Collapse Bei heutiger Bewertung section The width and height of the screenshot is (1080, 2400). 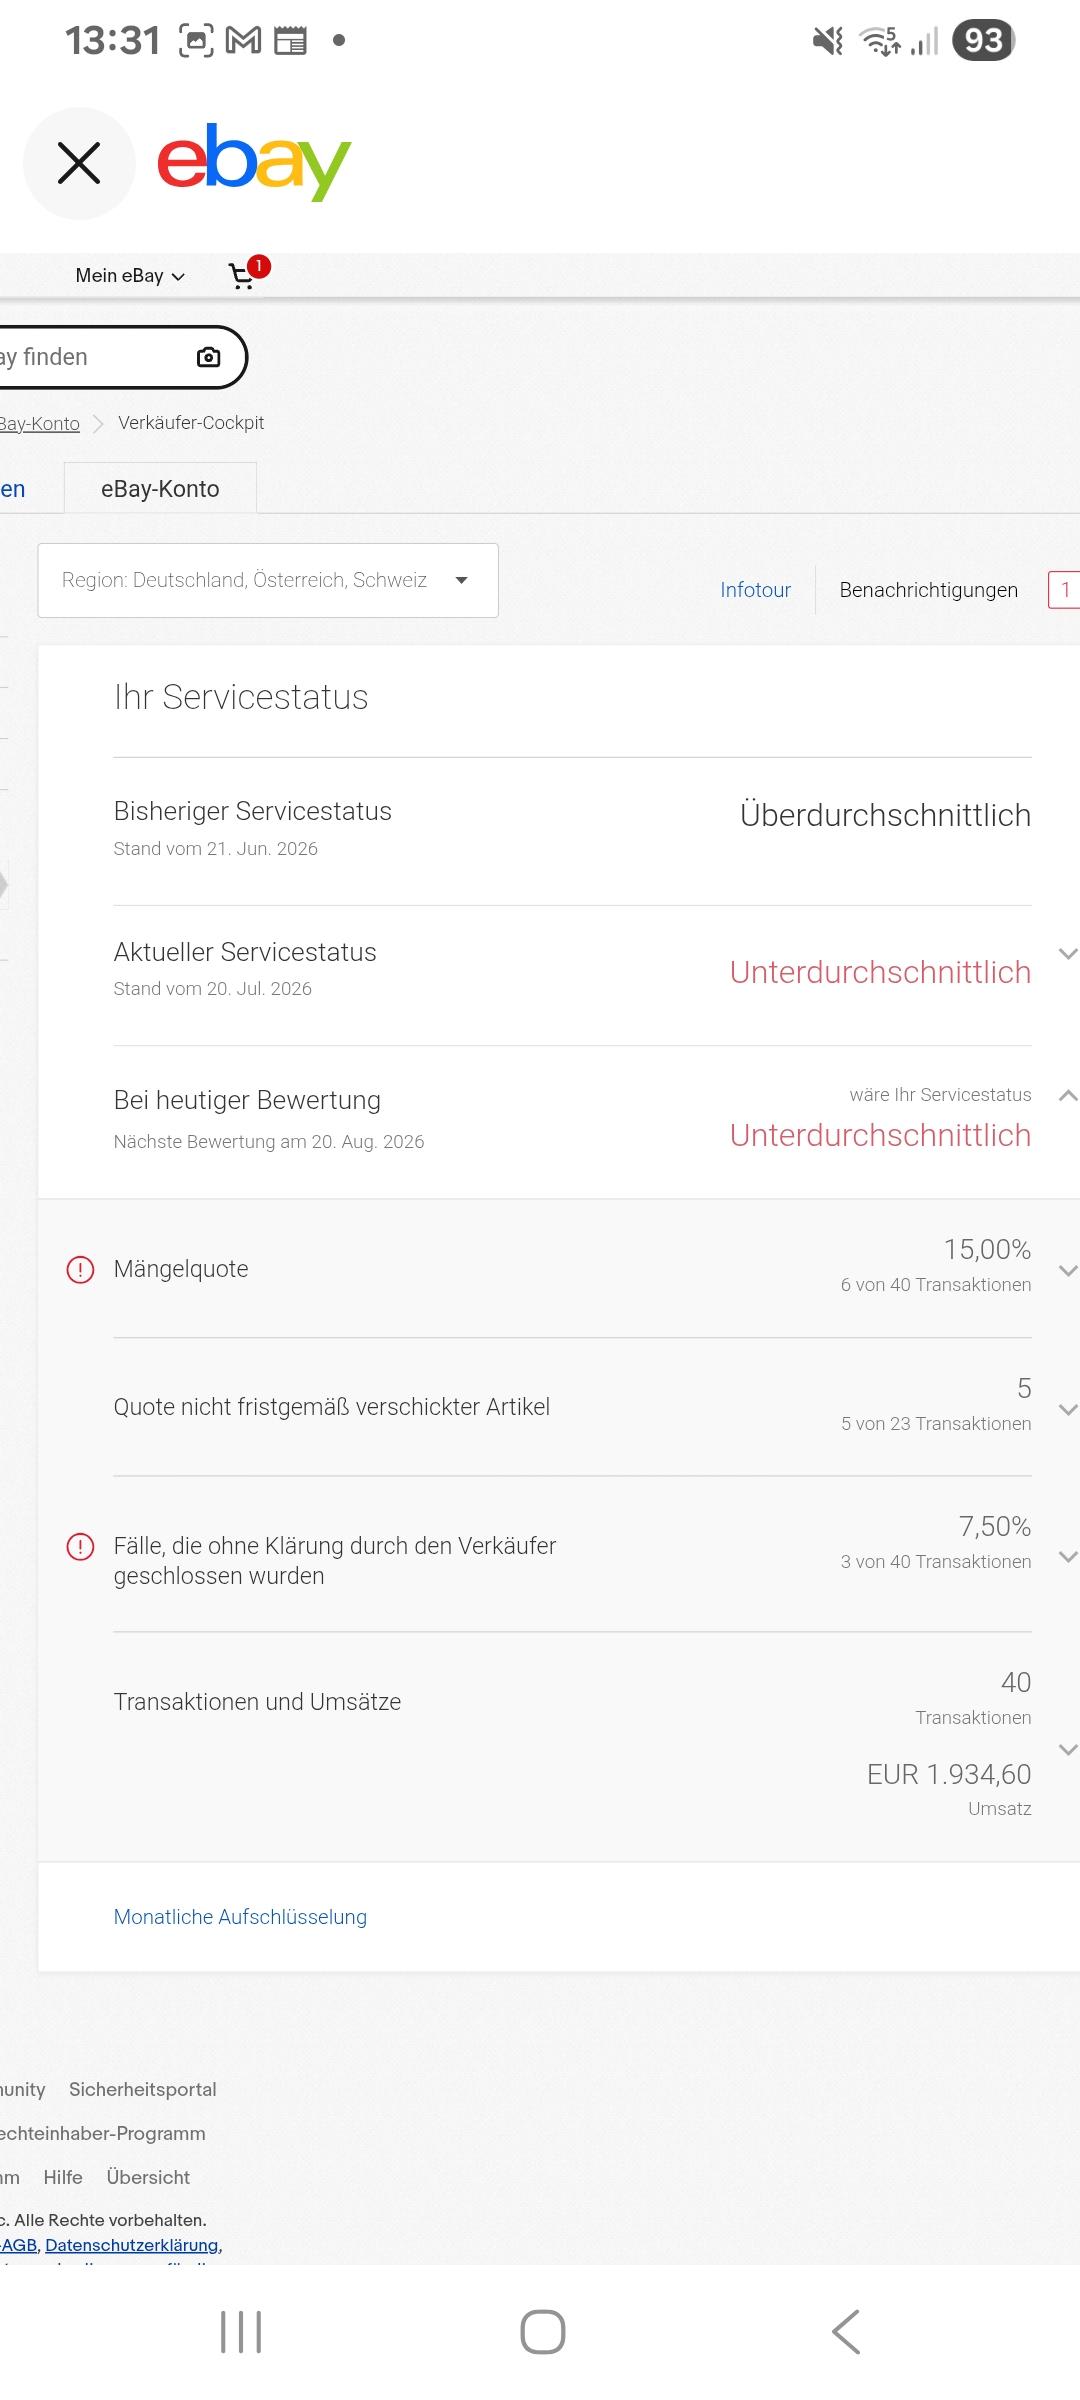coord(1067,1096)
